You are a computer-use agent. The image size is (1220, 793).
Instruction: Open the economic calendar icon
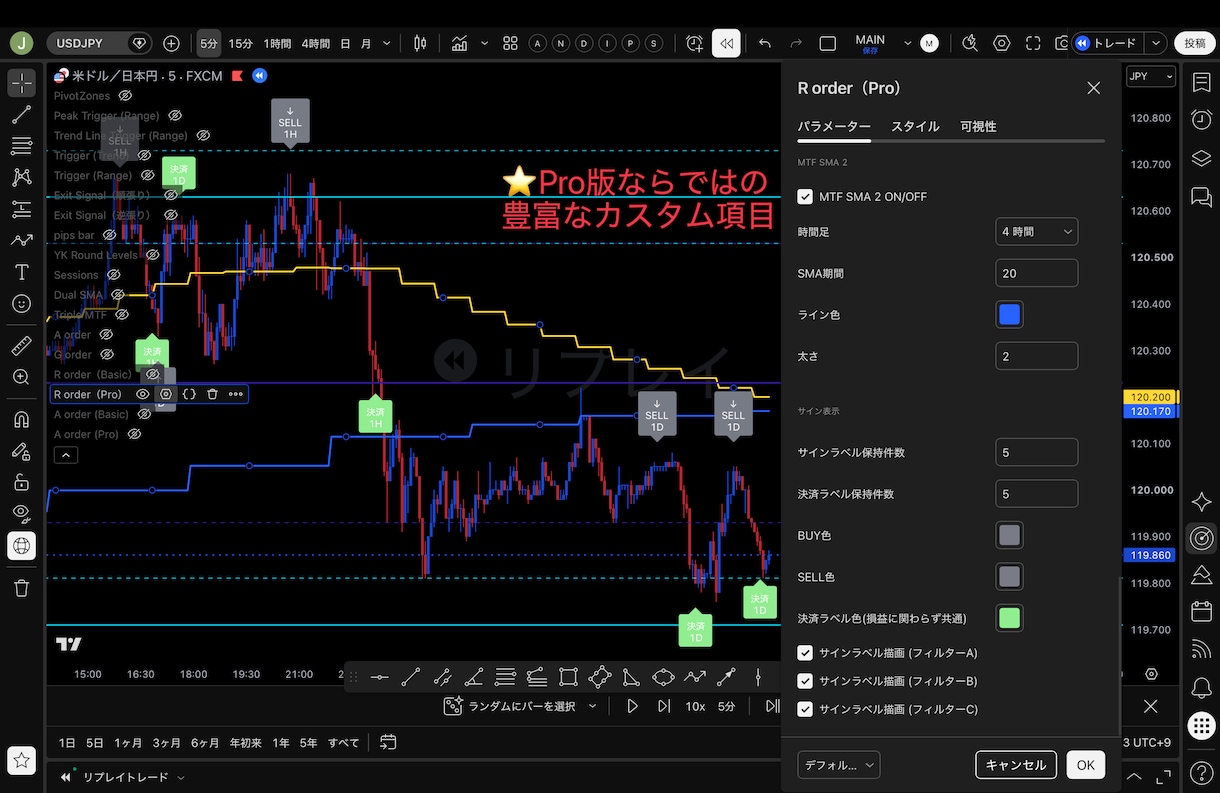click(x=1201, y=611)
